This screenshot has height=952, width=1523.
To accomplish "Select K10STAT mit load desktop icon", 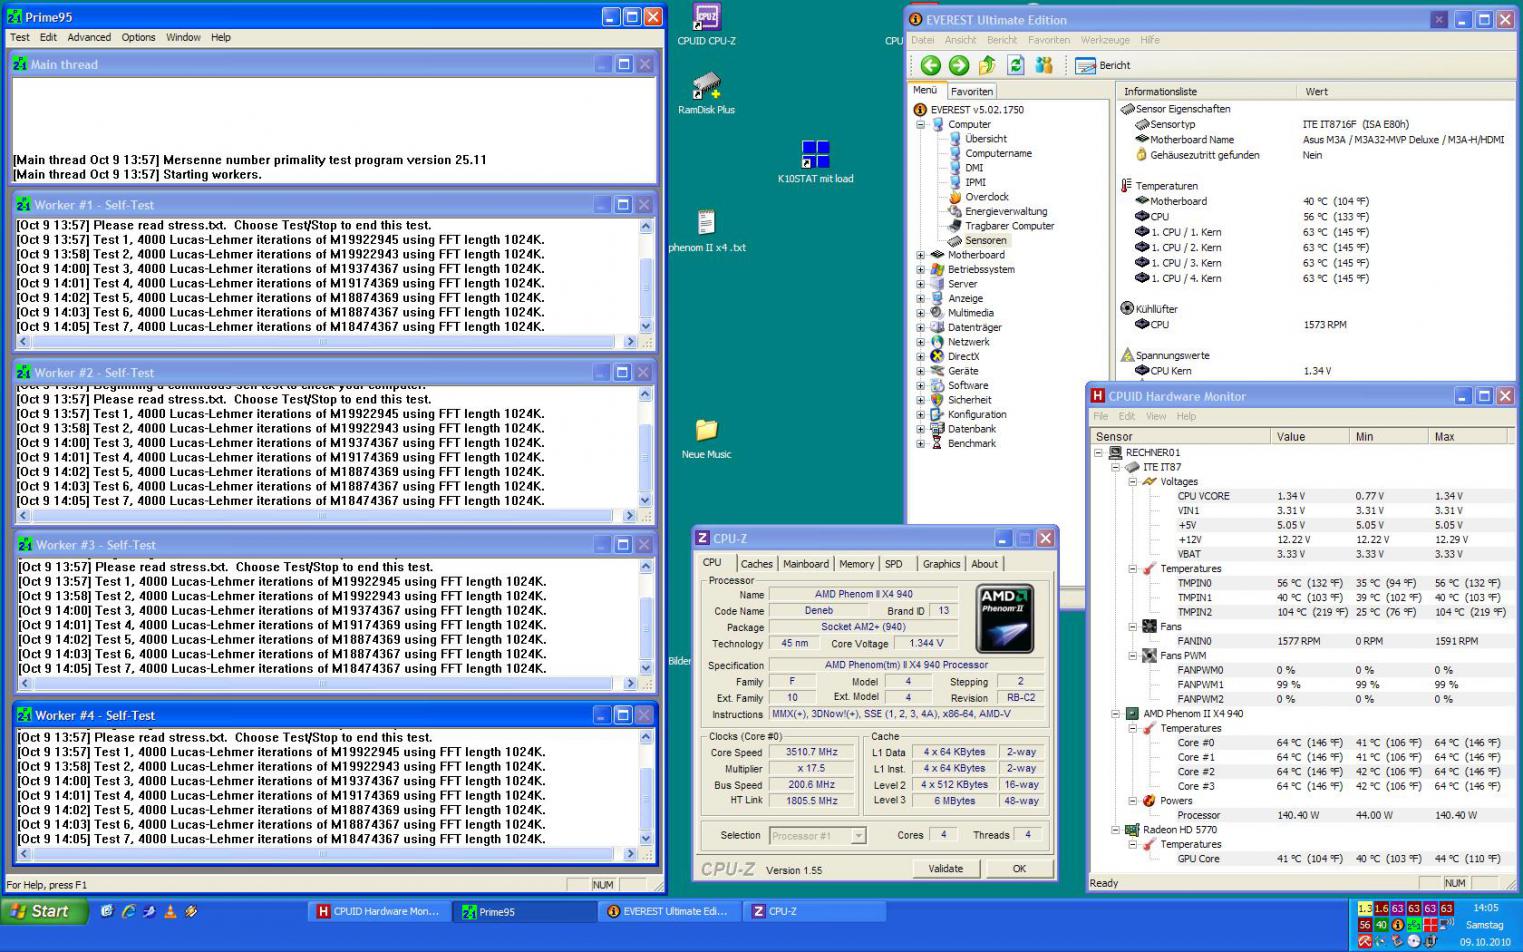I will click(815, 162).
